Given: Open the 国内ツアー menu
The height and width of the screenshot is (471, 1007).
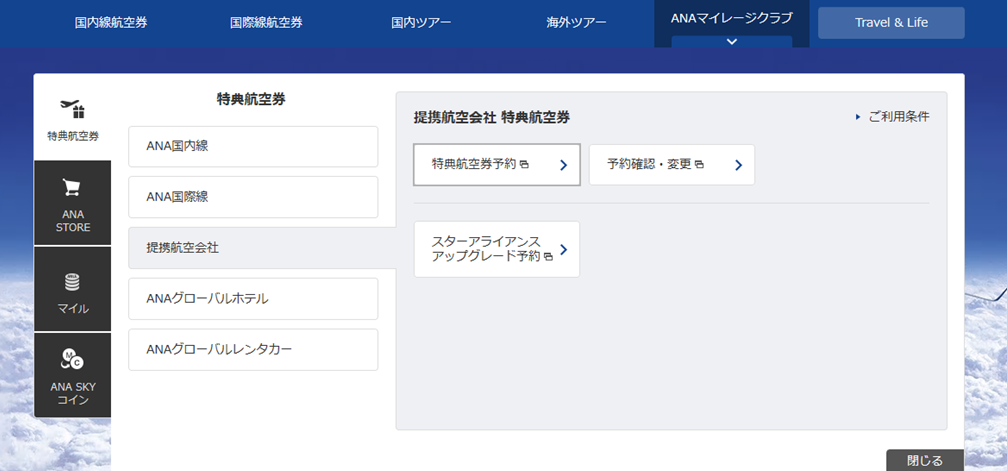Looking at the screenshot, I should pyautogui.click(x=421, y=22).
